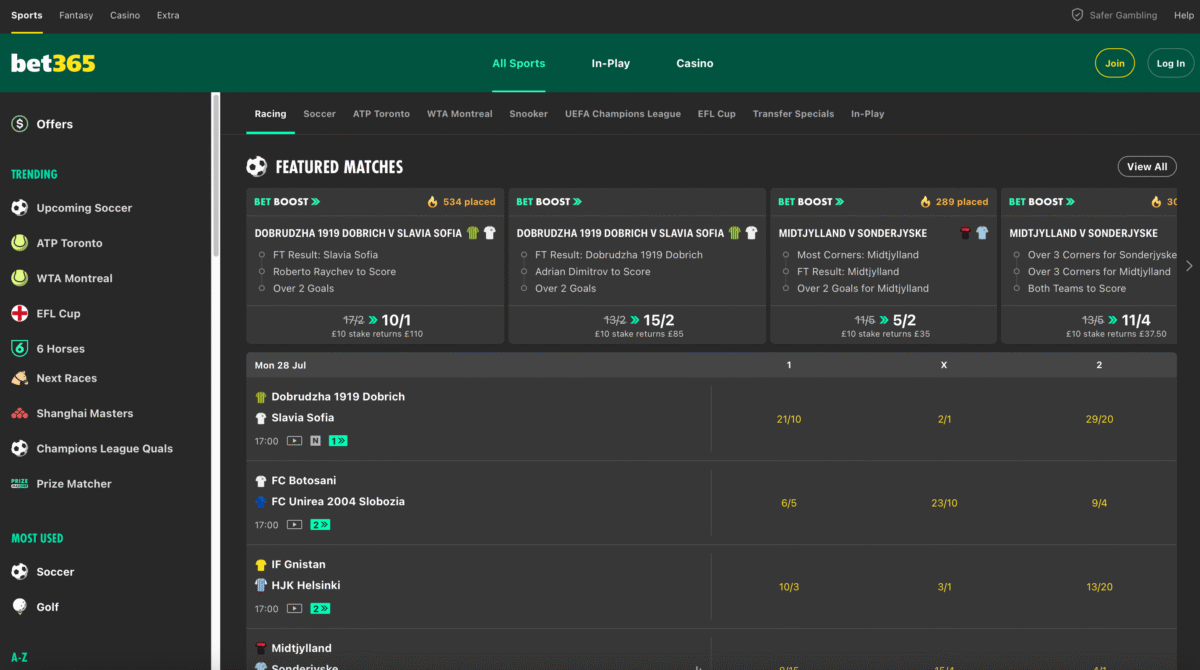Click the bet365 logo
This screenshot has height=670, width=1200.
53,63
